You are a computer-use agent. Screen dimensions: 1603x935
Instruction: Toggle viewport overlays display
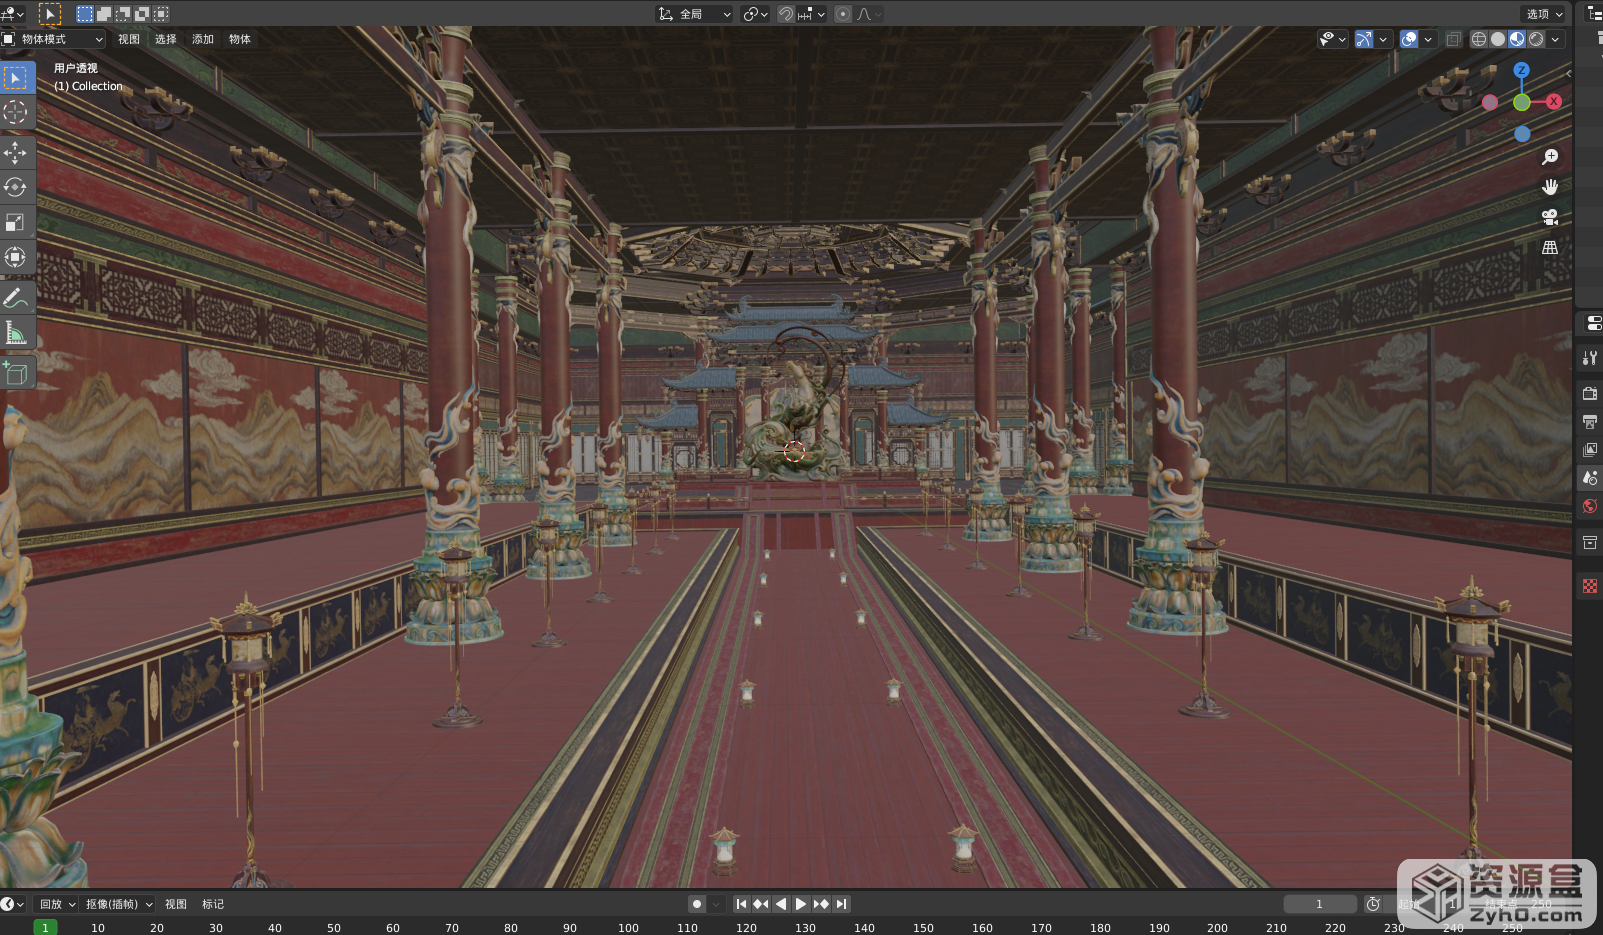point(1409,39)
